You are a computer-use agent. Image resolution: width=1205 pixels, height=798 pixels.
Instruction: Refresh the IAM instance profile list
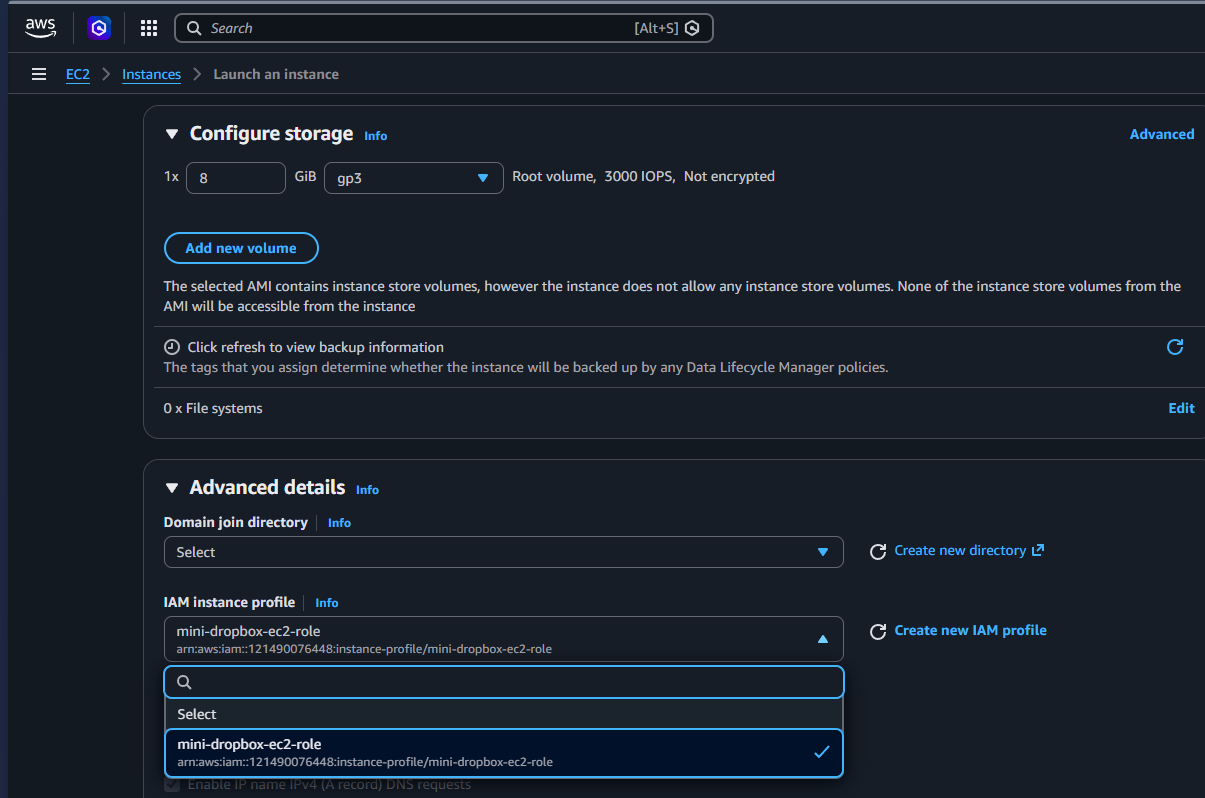878,632
